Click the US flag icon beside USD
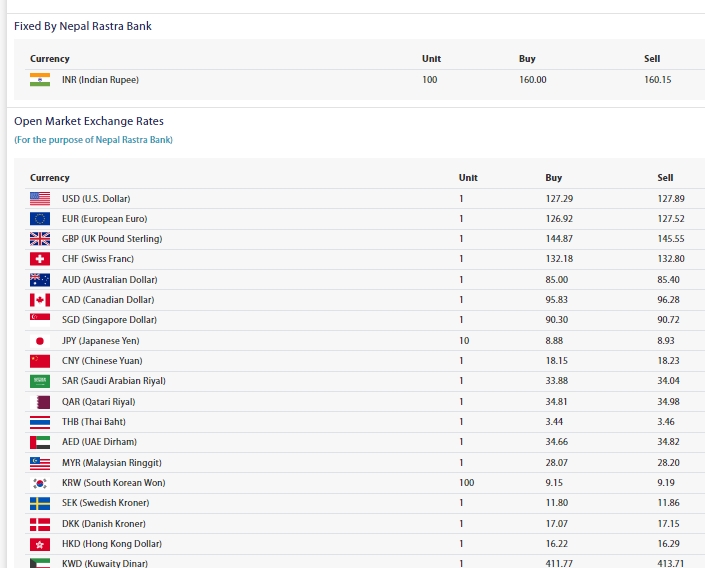 [40, 199]
